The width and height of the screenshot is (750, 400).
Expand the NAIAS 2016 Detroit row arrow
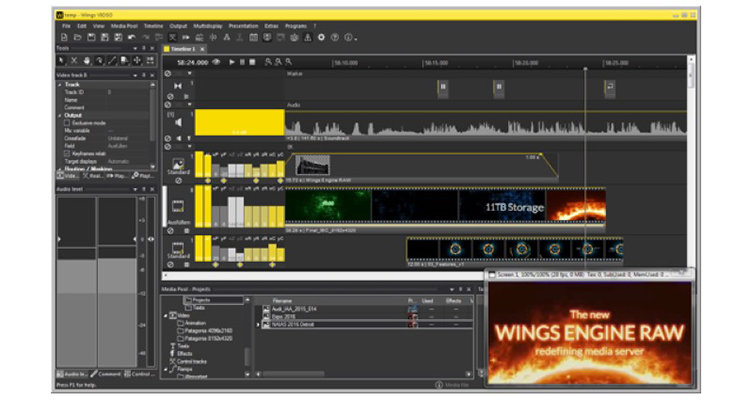[x=258, y=324]
